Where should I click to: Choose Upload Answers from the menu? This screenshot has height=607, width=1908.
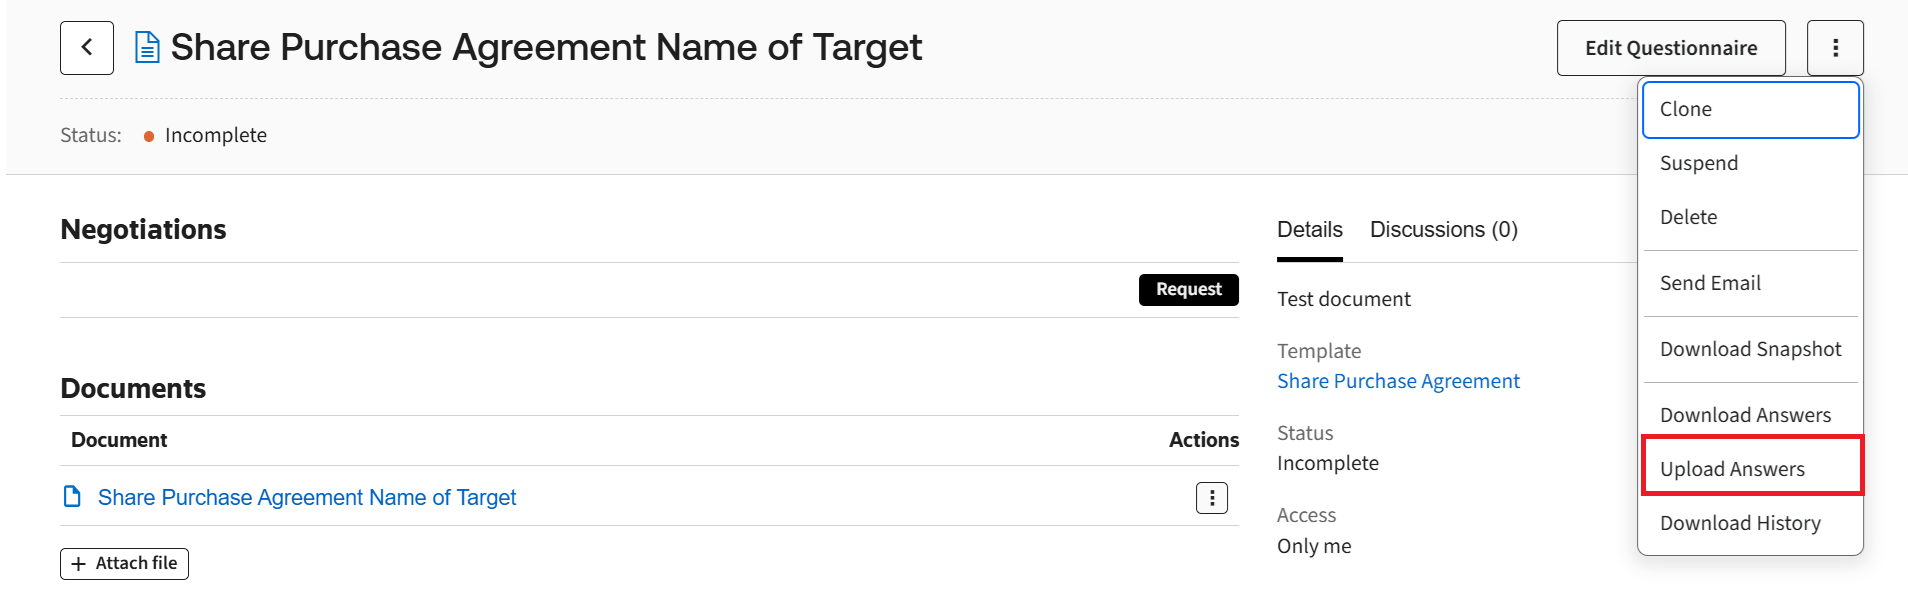(x=1732, y=470)
